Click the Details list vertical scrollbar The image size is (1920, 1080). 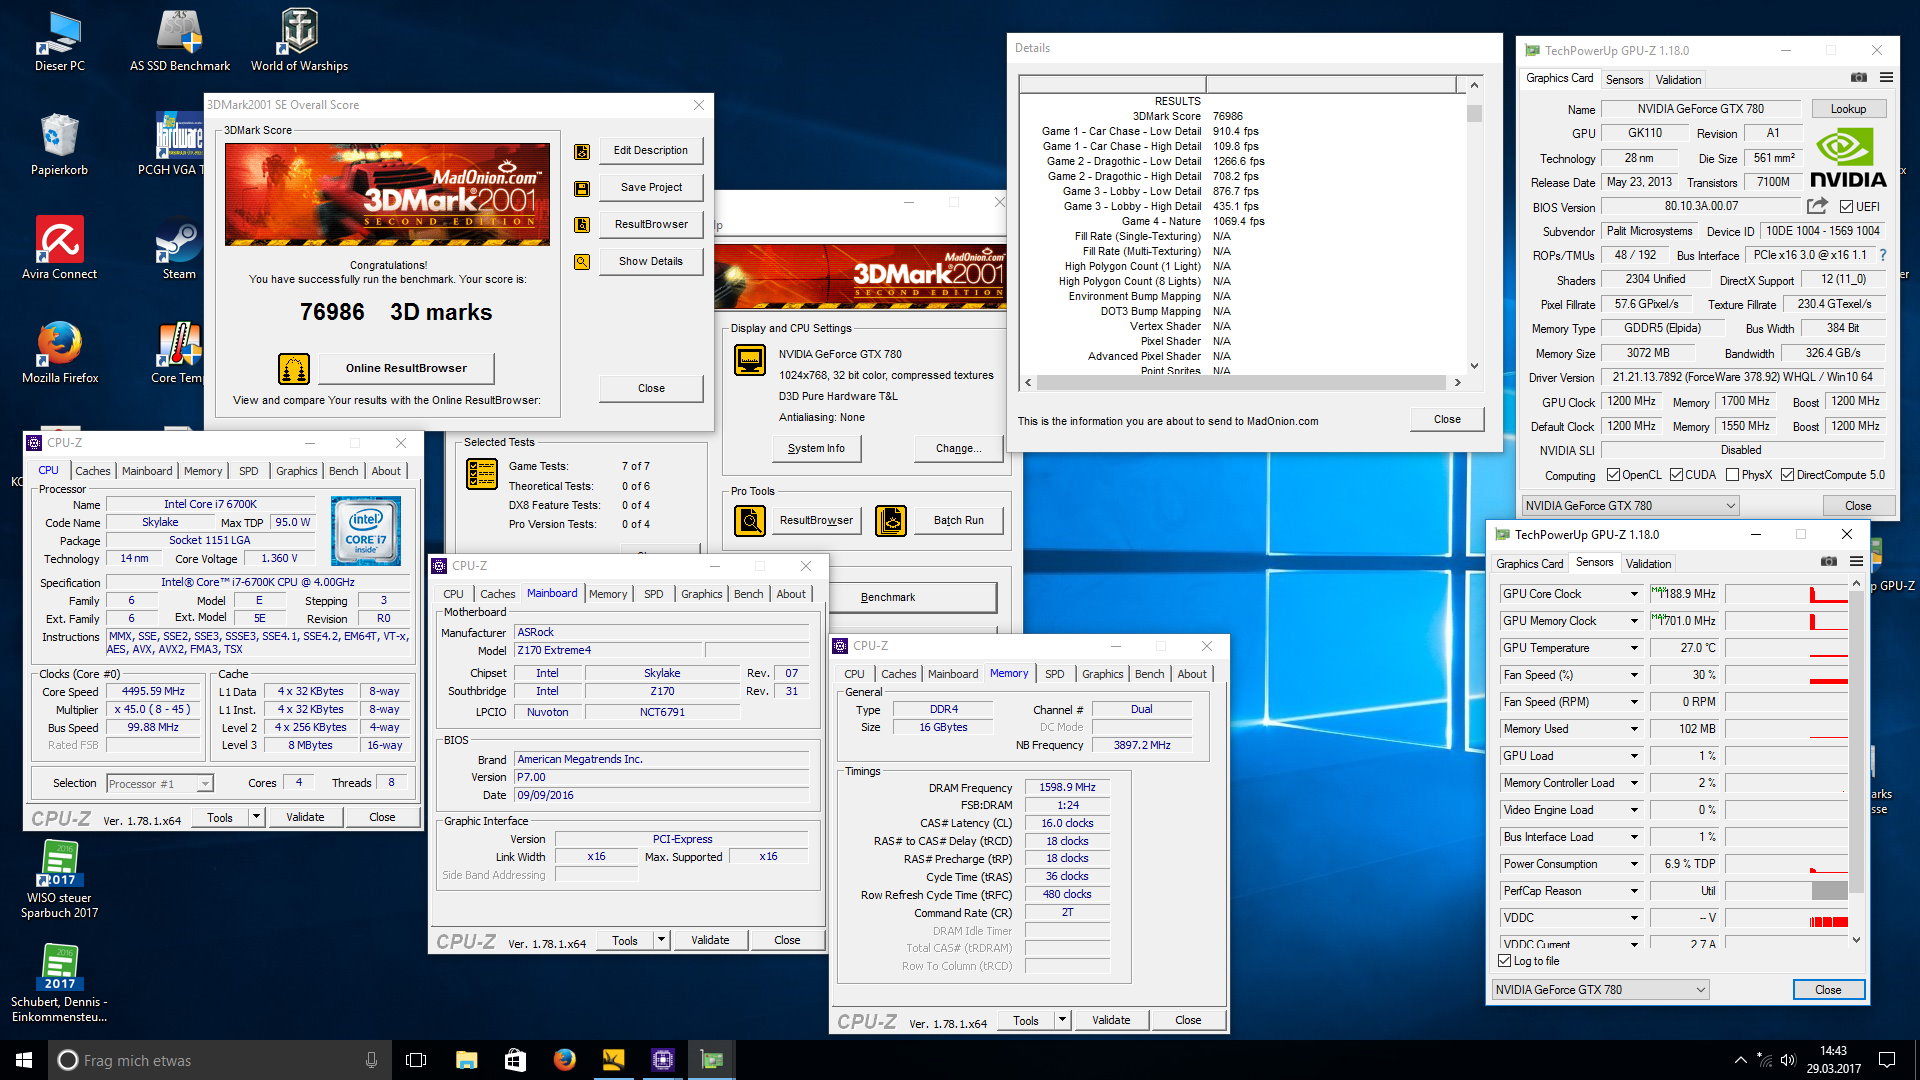1474,225
